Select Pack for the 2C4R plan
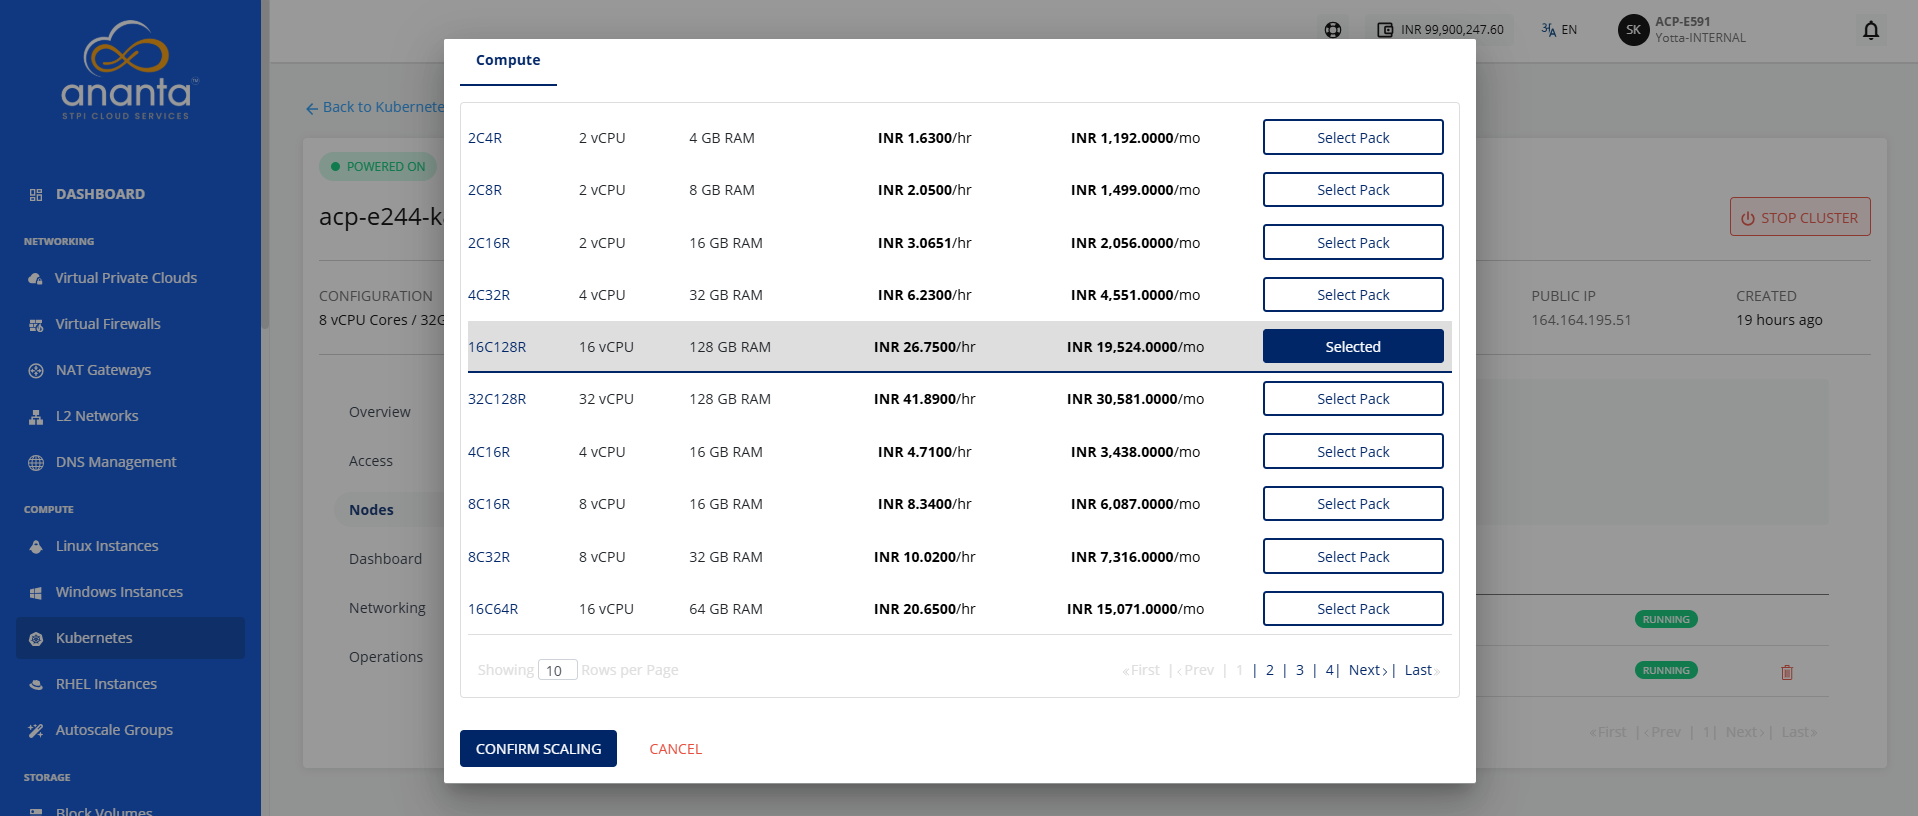Screen dimensions: 1918x816 point(1353,138)
